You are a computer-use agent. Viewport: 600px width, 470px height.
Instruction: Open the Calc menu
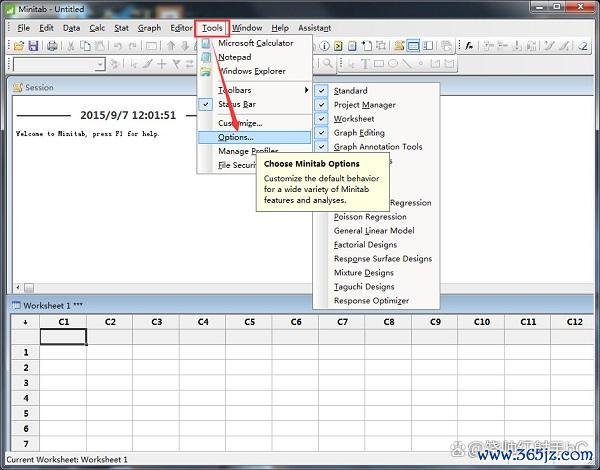pos(97,28)
